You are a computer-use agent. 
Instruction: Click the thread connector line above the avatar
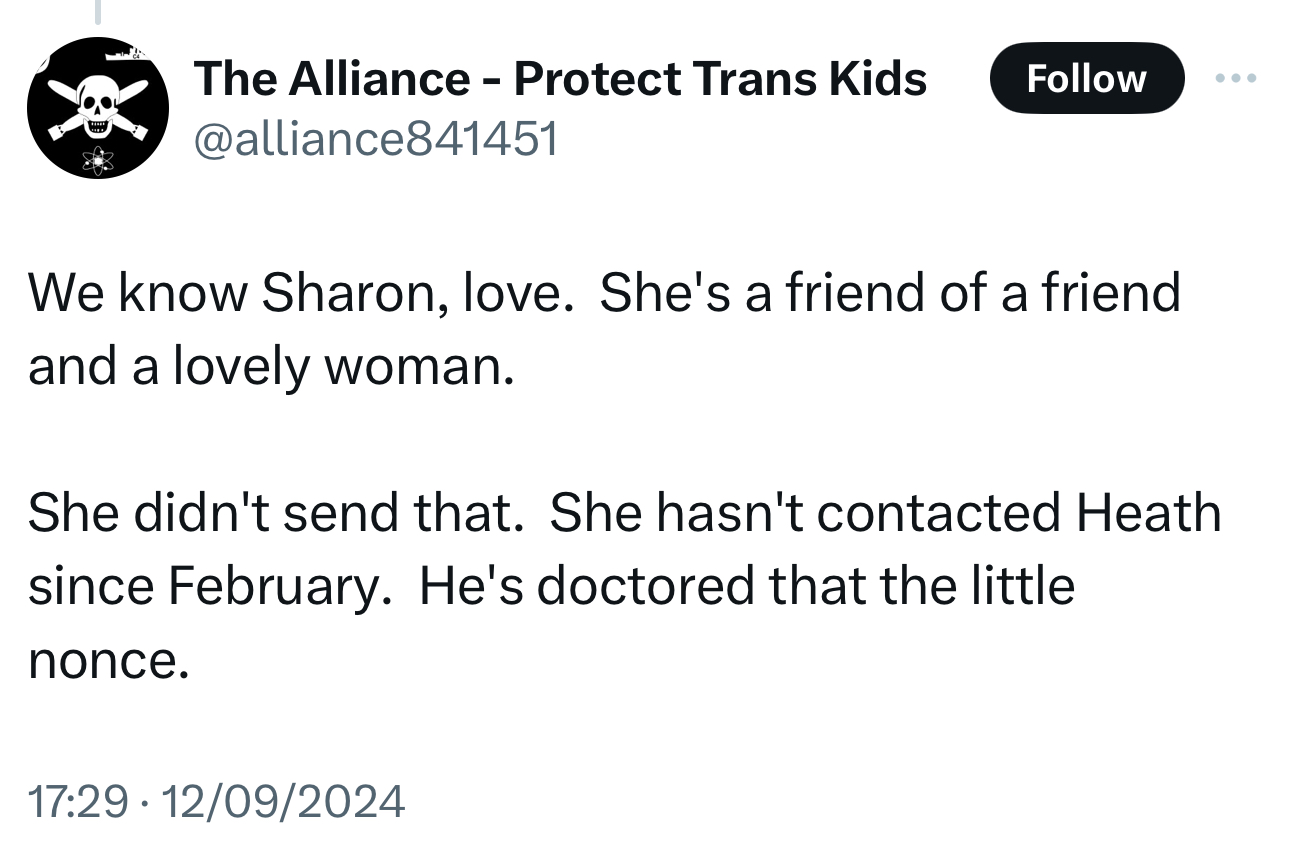(x=98, y=11)
